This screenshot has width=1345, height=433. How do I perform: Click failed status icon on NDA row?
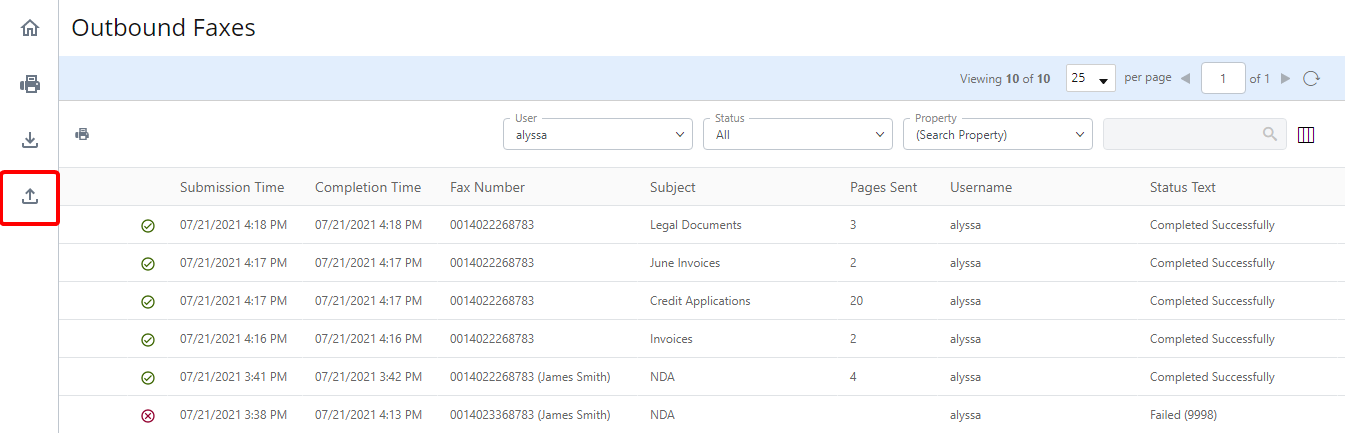[x=148, y=416]
